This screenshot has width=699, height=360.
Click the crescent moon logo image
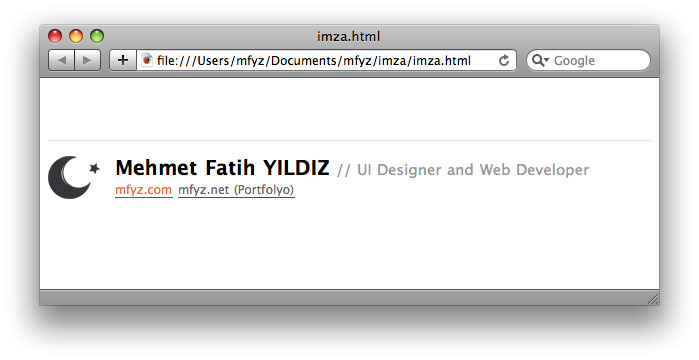(69, 177)
